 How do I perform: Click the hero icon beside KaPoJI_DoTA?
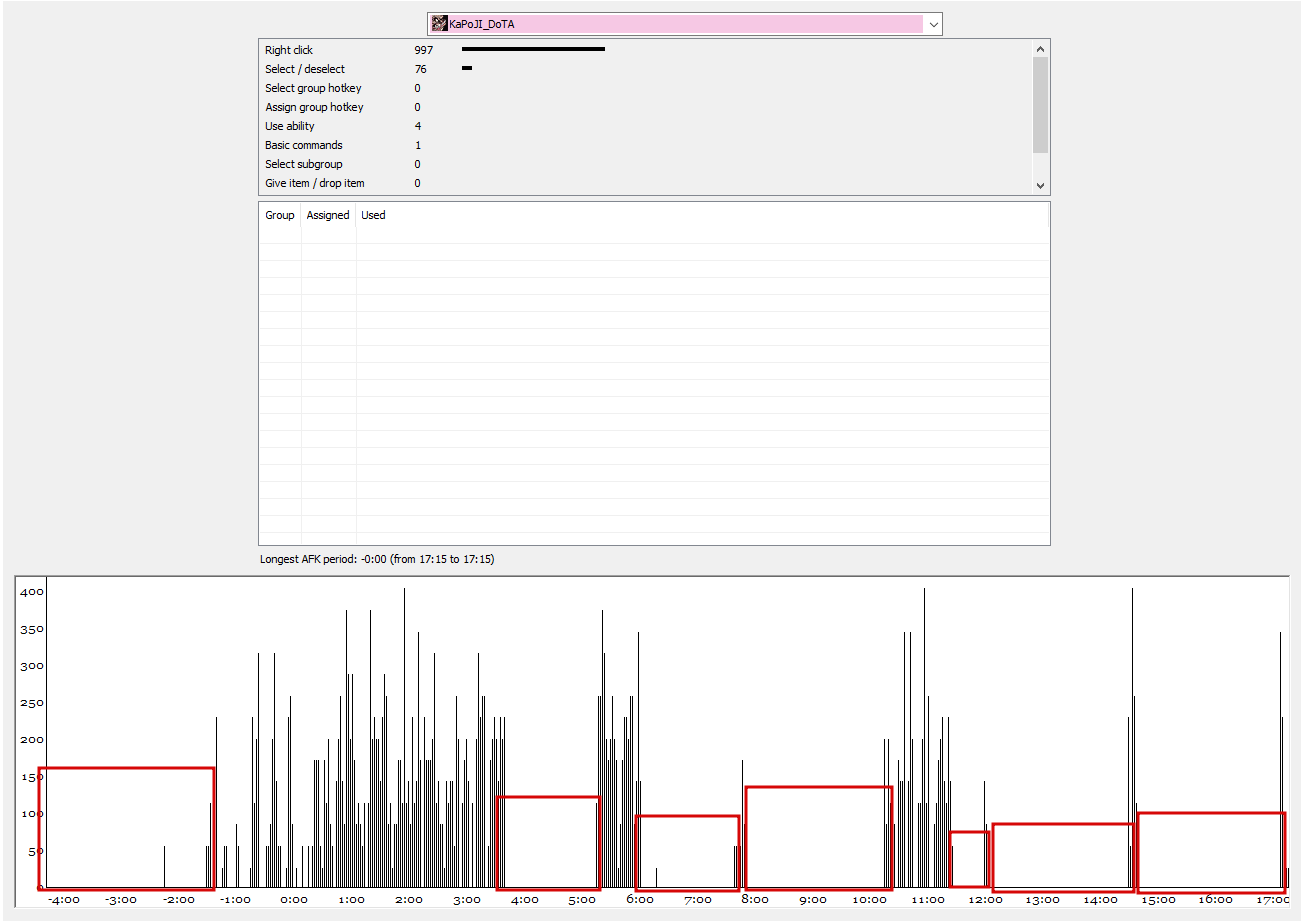[439, 24]
